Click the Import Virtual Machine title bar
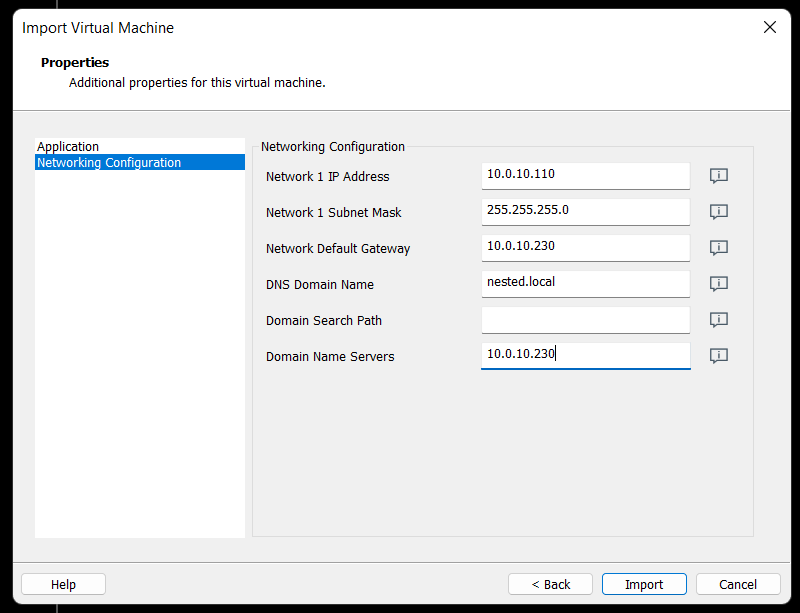The height and width of the screenshot is (613, 800). 400,28
